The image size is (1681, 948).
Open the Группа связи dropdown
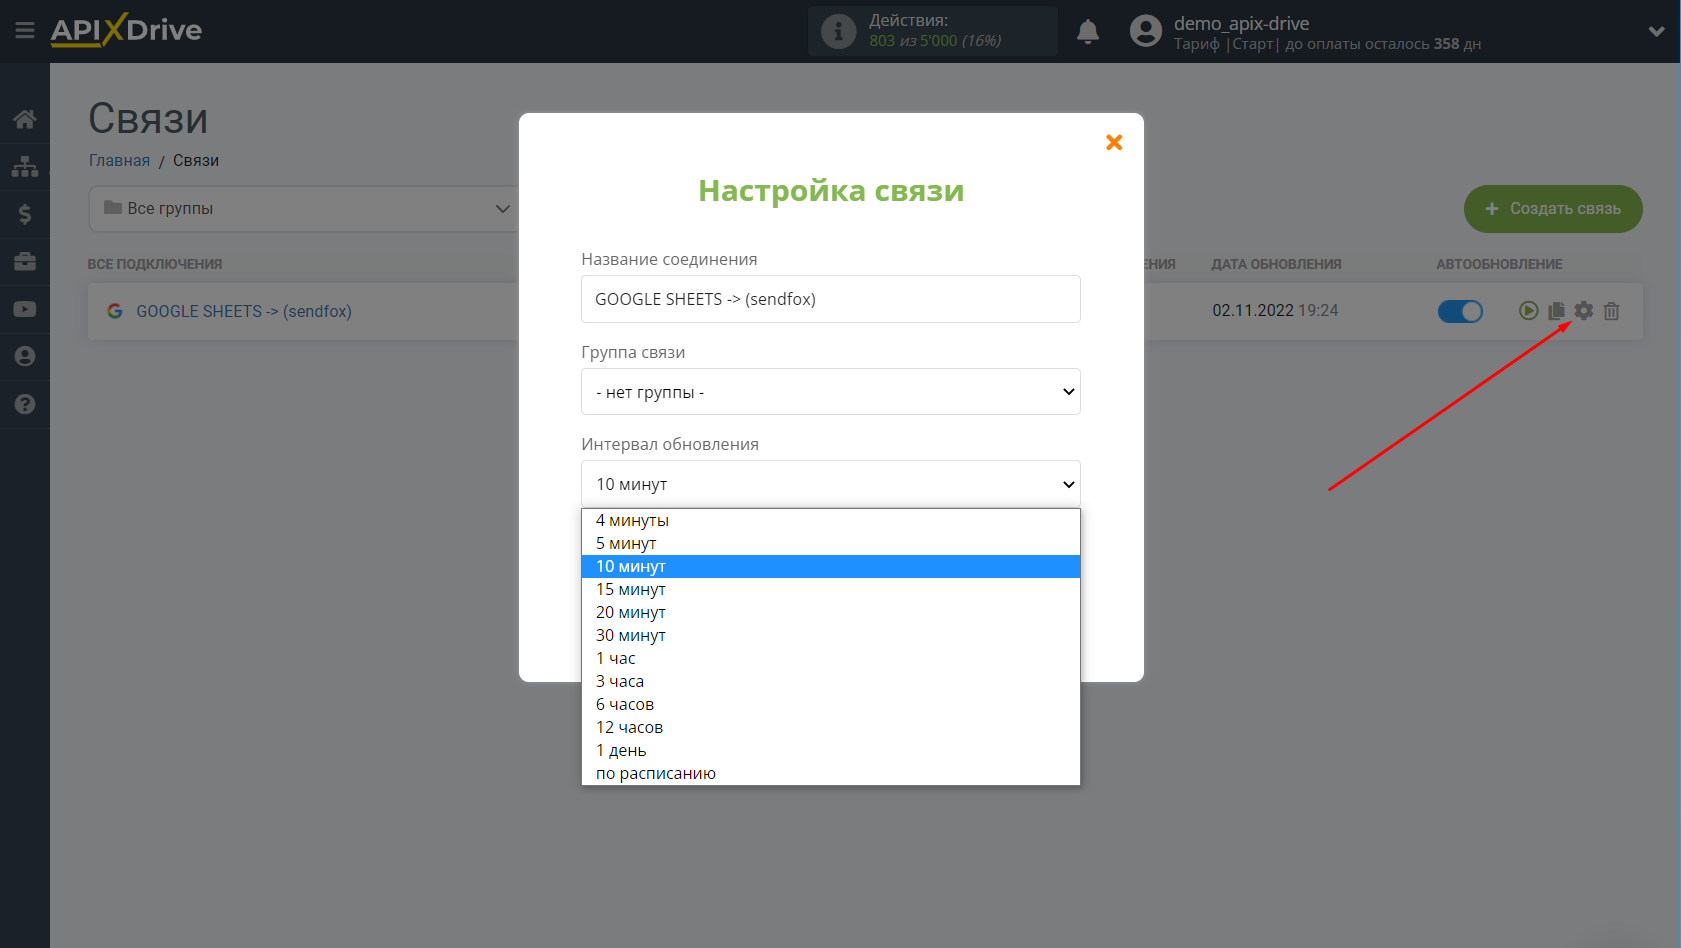point(831,392)
